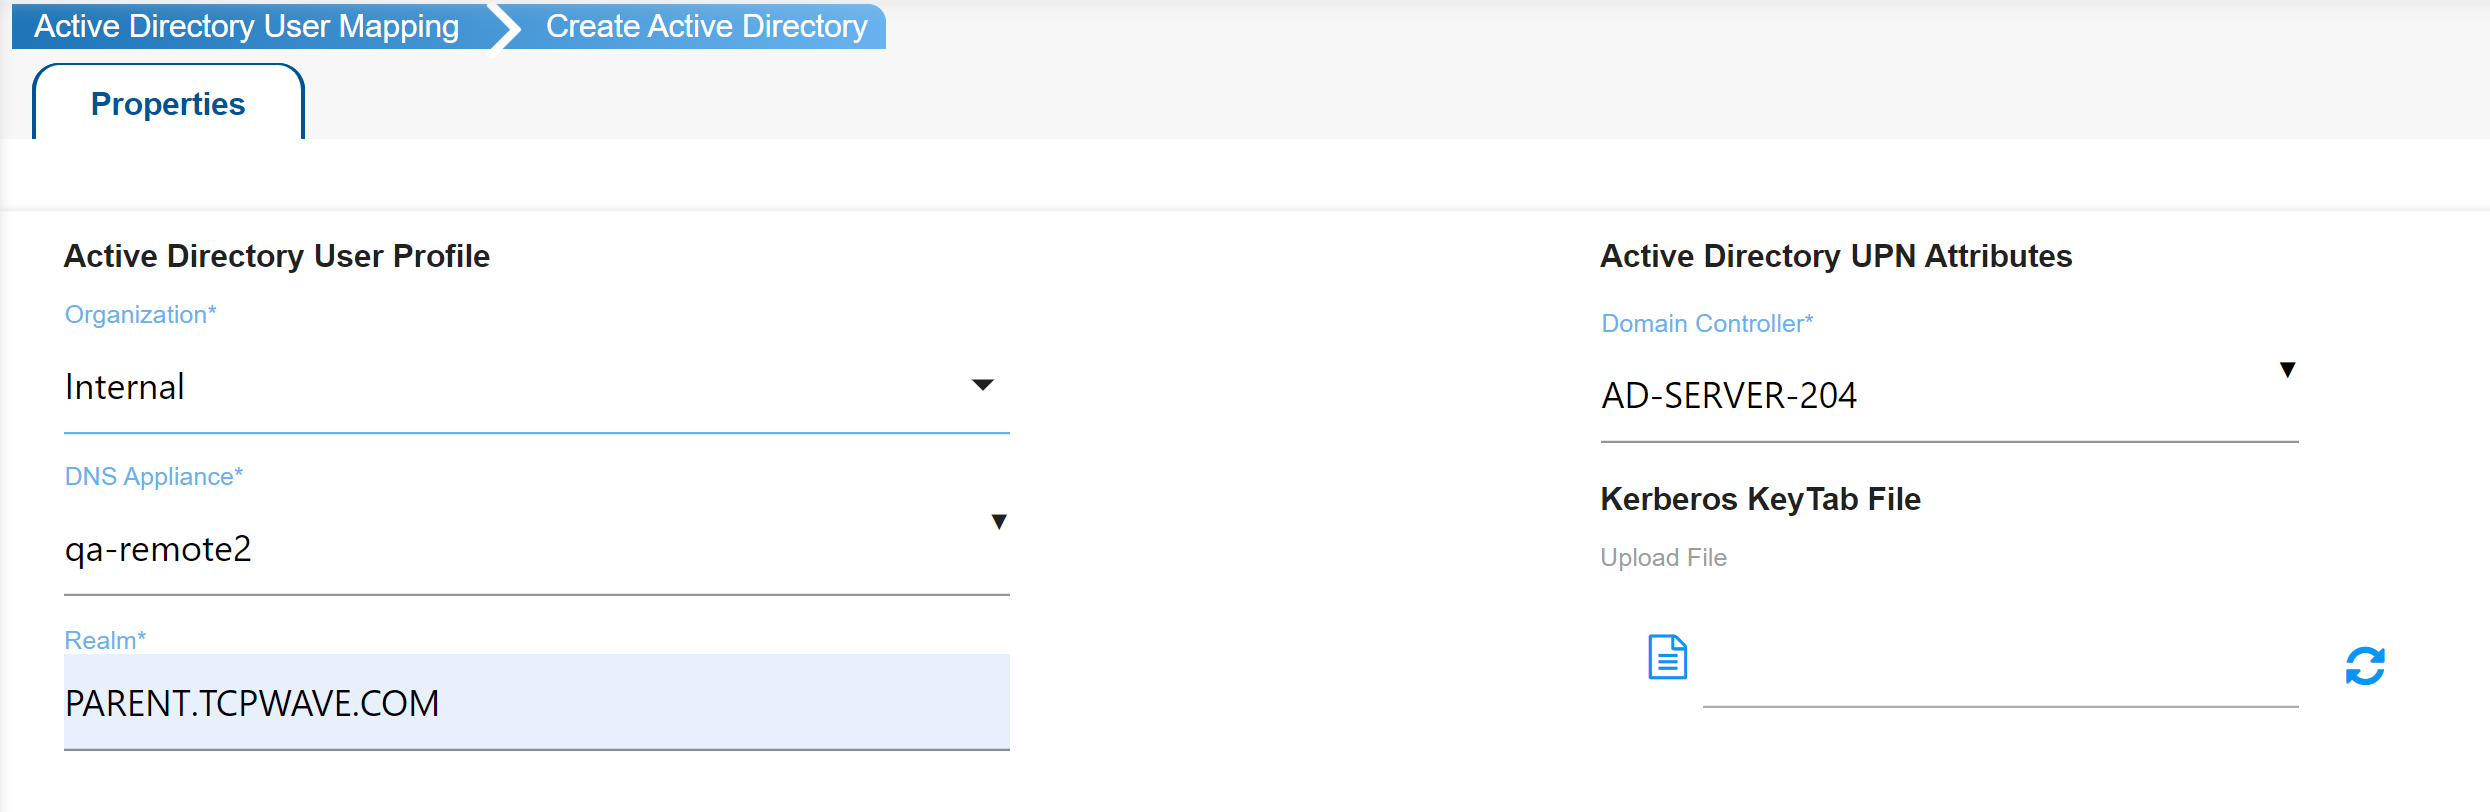This screenshot has width=2490, height=812.
Task: Click the DNS Appliance* label
Action: 154,477
